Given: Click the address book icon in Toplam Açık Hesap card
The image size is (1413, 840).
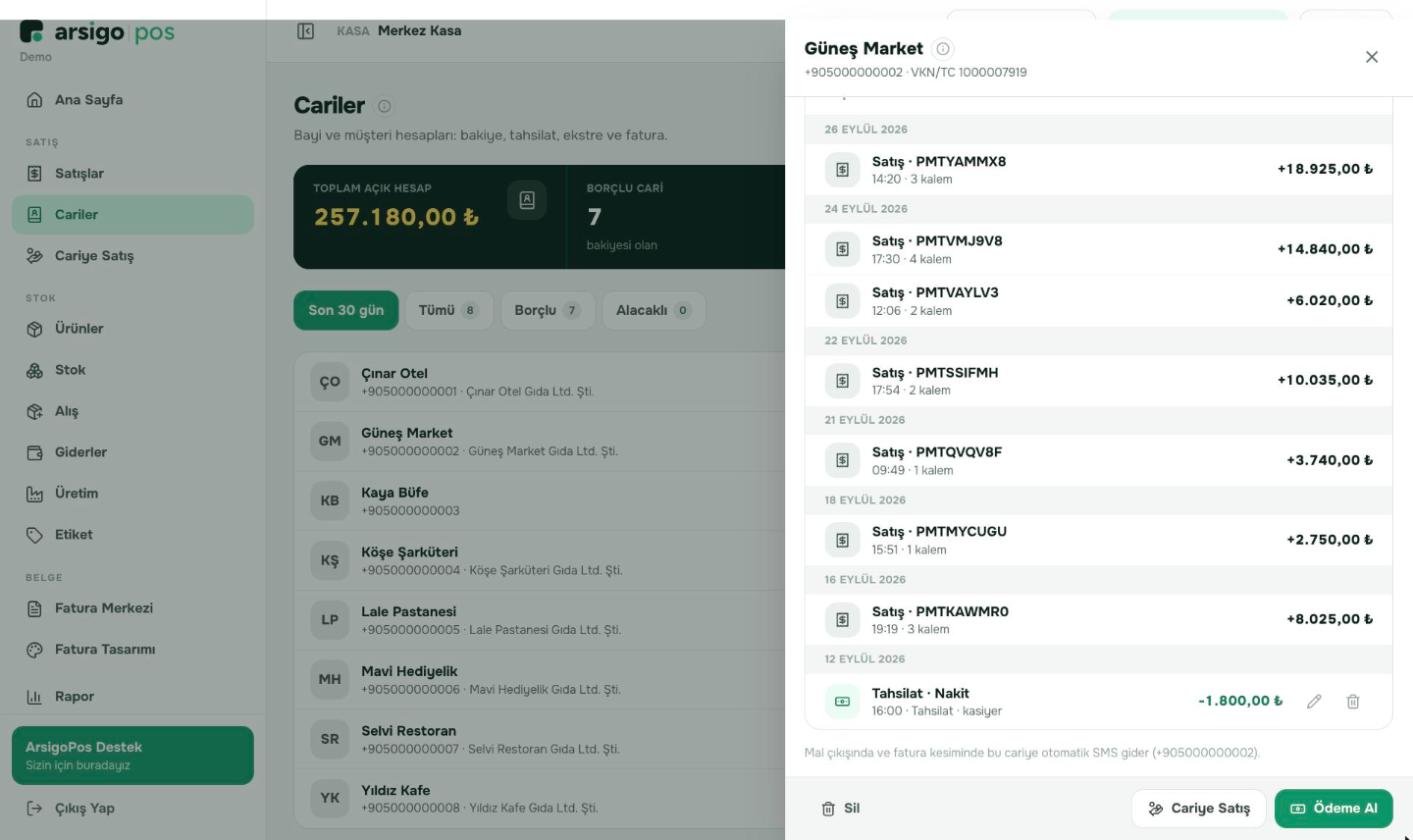Looking at the screenshot, I should point(527,200).
